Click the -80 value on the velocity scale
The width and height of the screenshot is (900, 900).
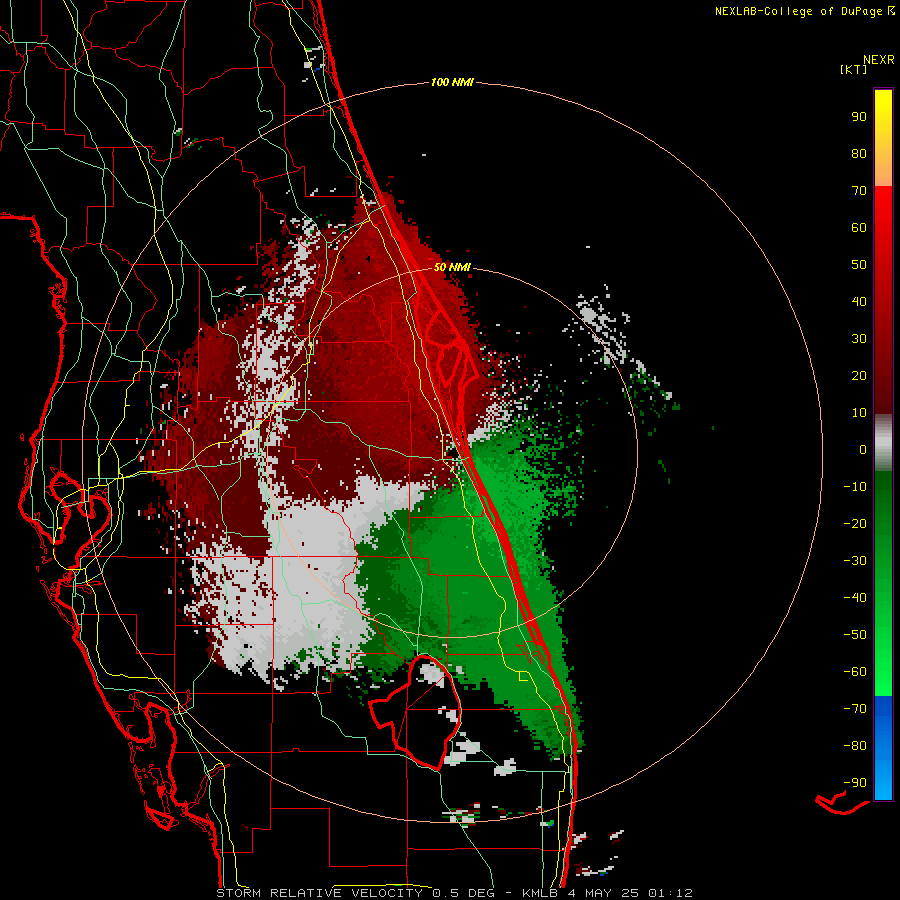[855, 746]
